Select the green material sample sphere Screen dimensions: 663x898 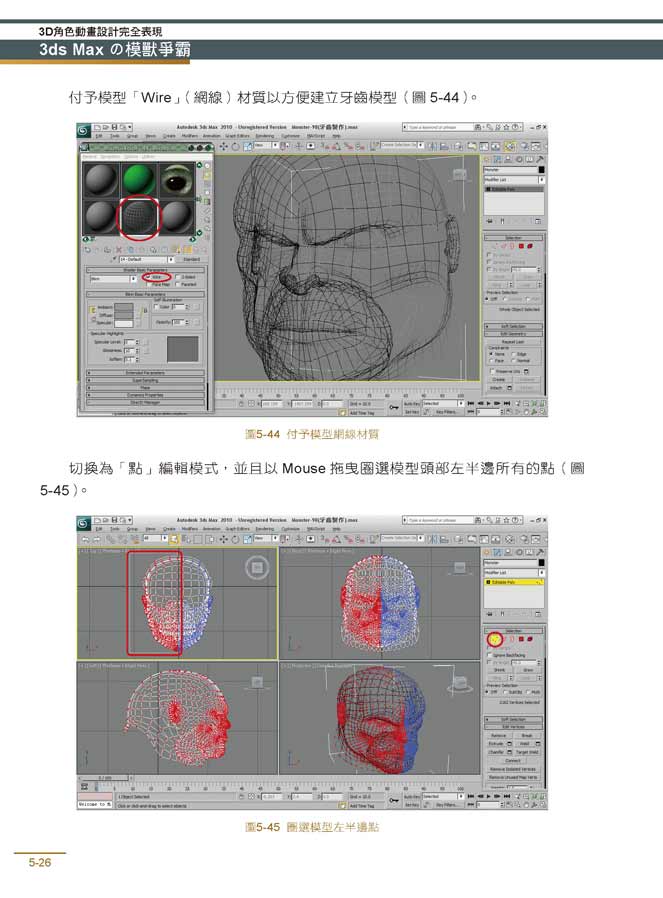click(x=139, y=180)
